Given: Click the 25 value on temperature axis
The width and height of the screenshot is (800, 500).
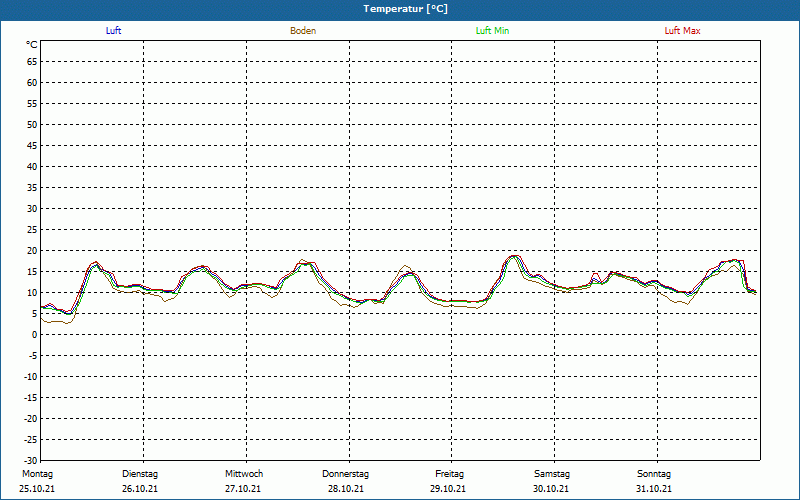Looking at the screenshot, I should 32,230.
